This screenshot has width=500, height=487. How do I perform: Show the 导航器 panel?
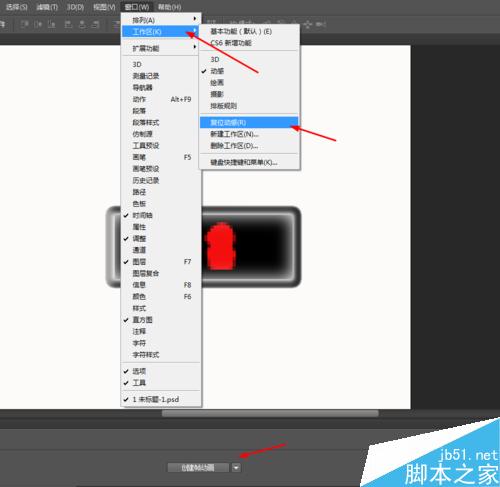(x=161, y=88)
